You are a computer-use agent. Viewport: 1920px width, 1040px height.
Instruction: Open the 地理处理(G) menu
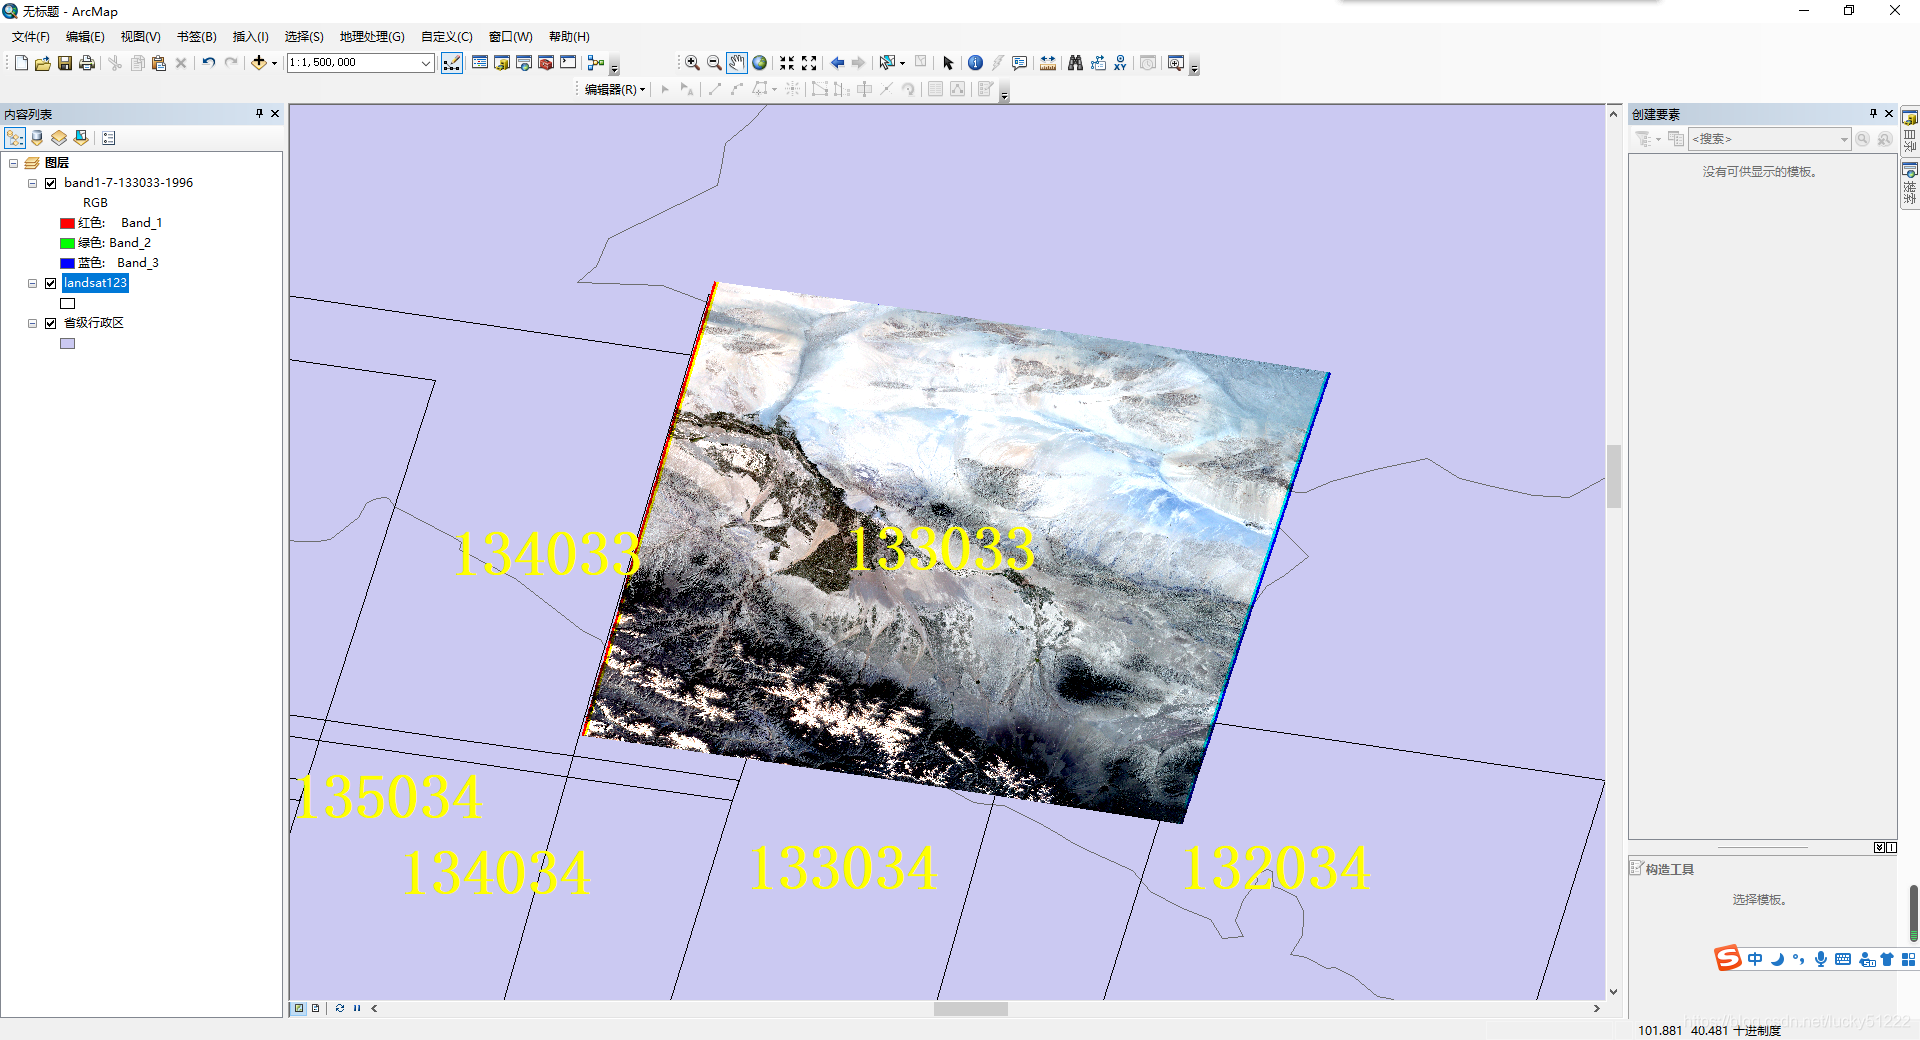371,36
